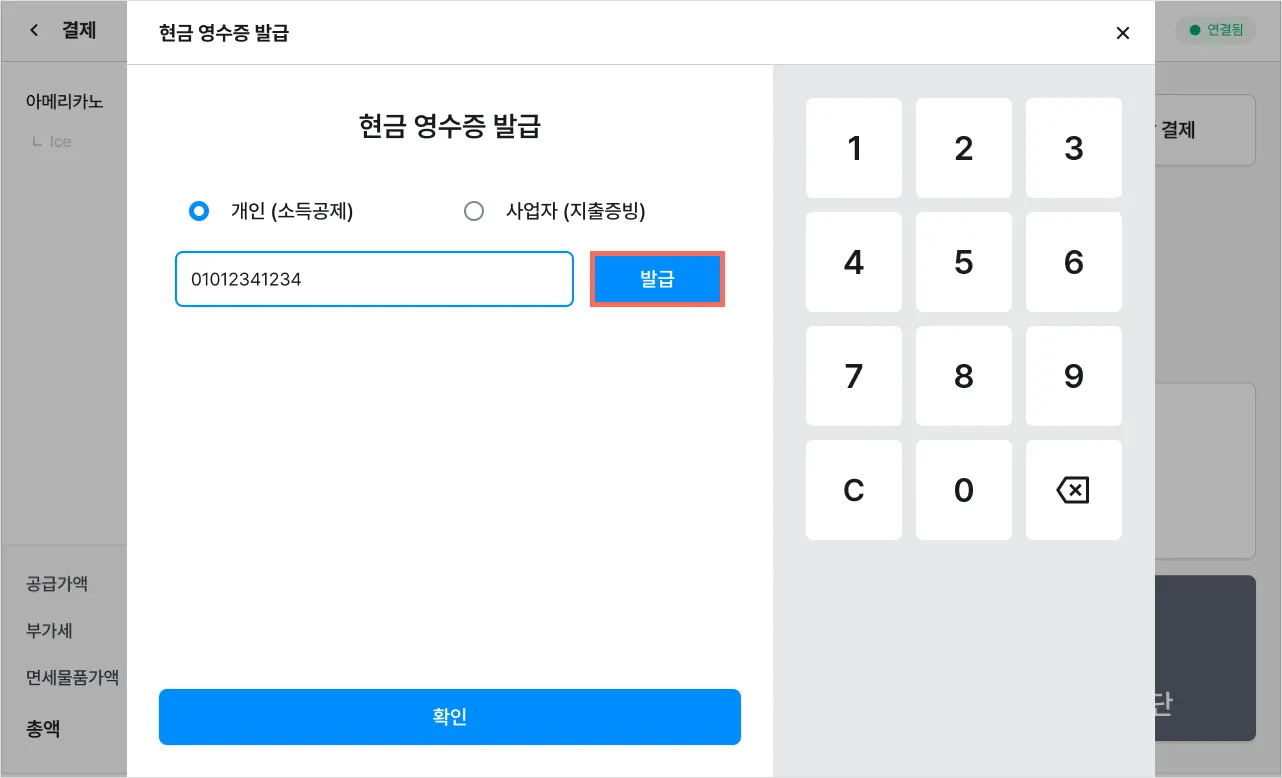Viewport: 1282px width, 778px height.
Task: Select the 사업자 (지출증빙) radio option
Action: tap(474, 211)
